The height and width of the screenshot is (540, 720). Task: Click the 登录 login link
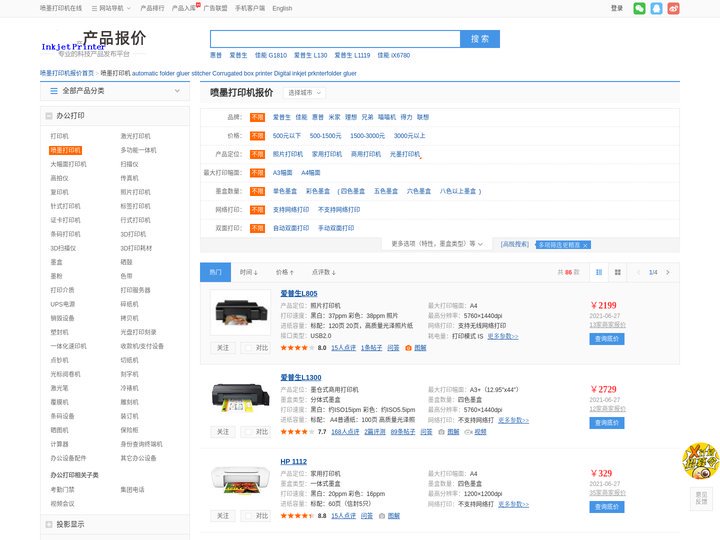coord(617,8)
